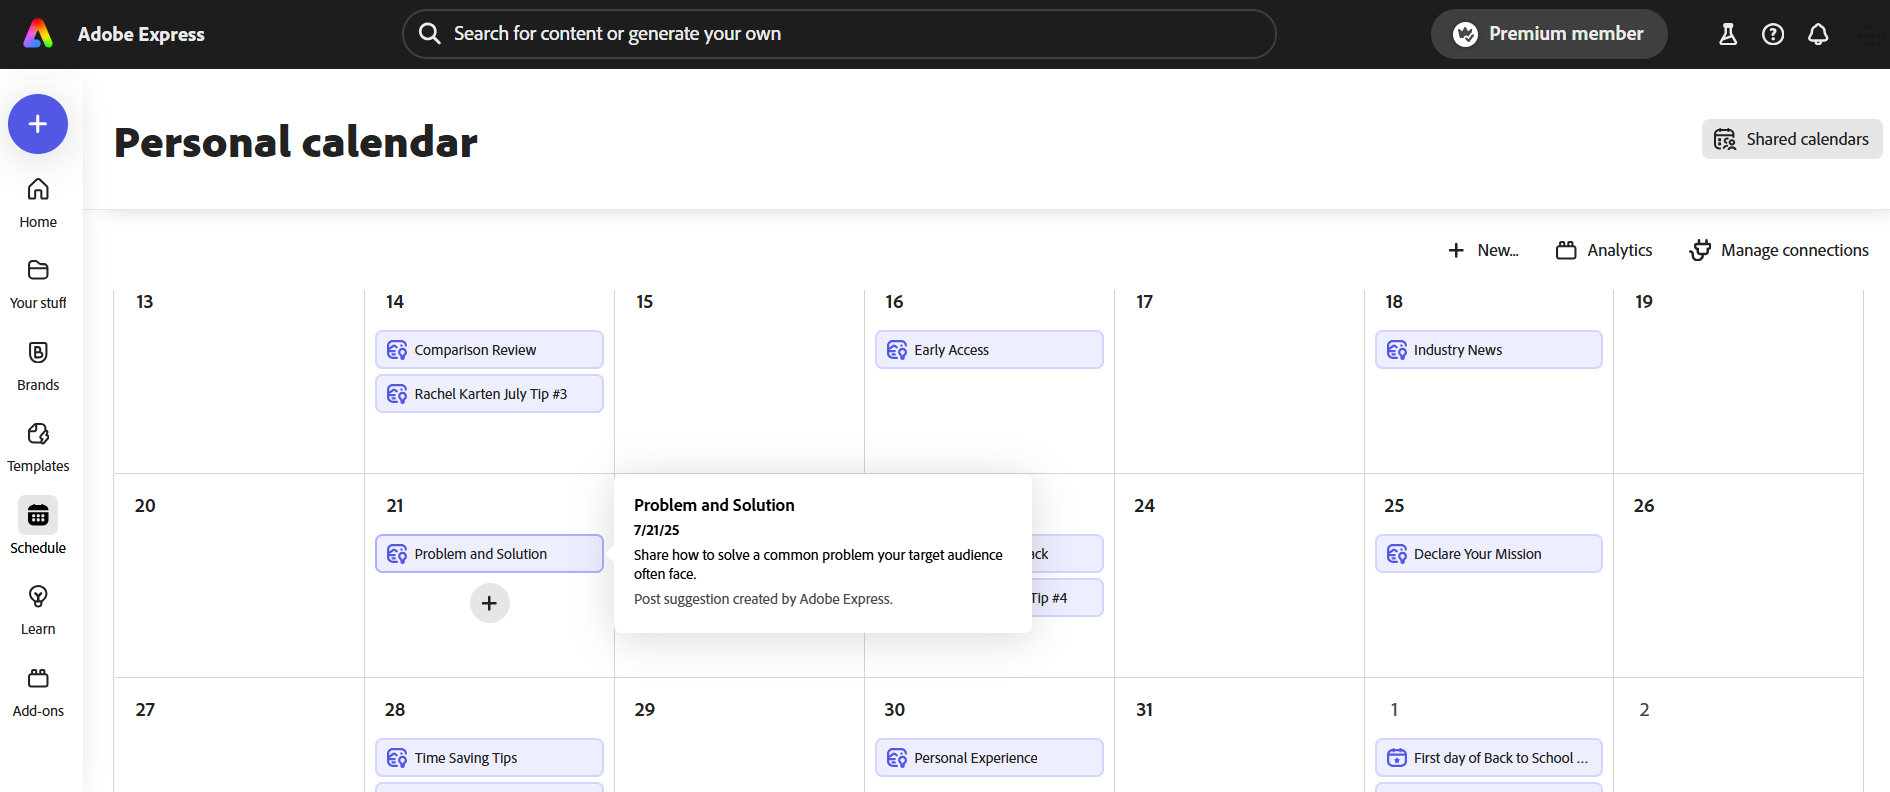Image resolution: width=1890 pixels, height=792 pixels.
Task: Open Rachel Karten July Tip #3 post
Action: click(x=489, y=394)
